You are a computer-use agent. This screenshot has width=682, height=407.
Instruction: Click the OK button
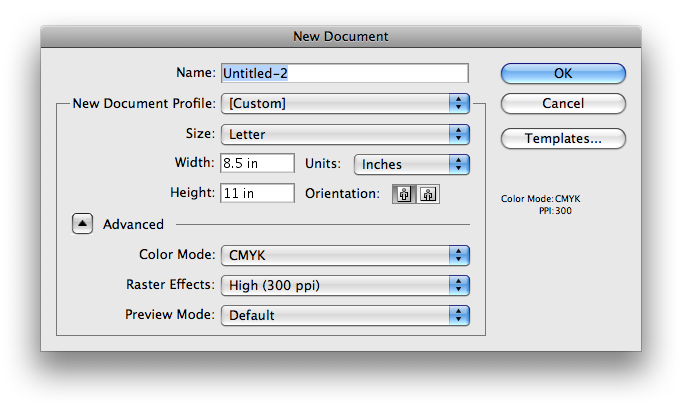[563, 73]
